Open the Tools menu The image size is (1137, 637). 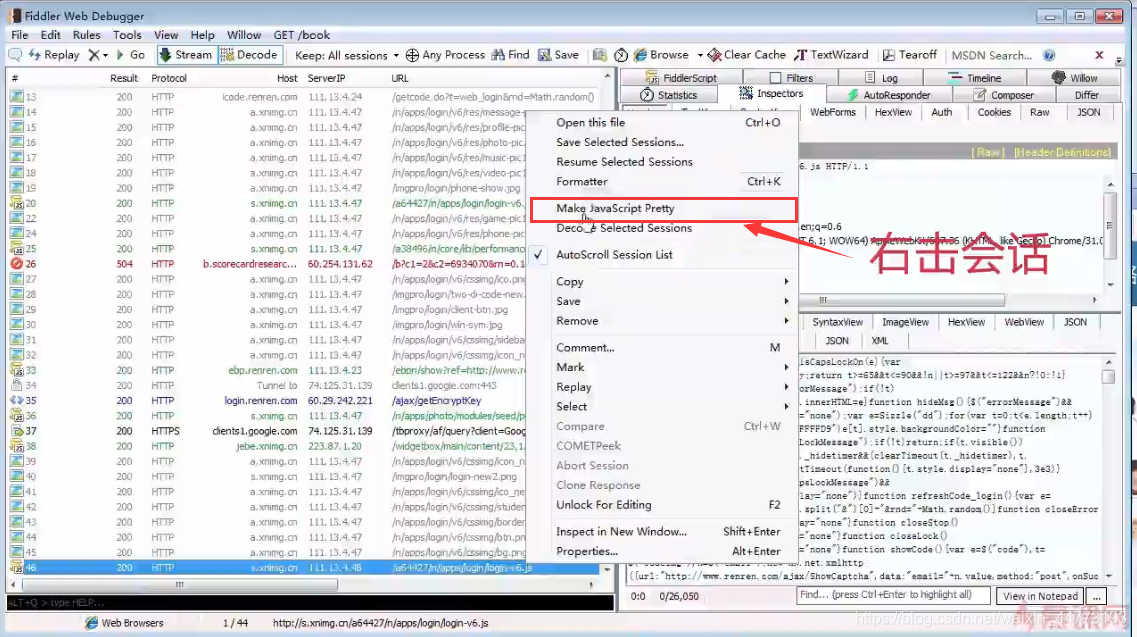tap(127, 35)
